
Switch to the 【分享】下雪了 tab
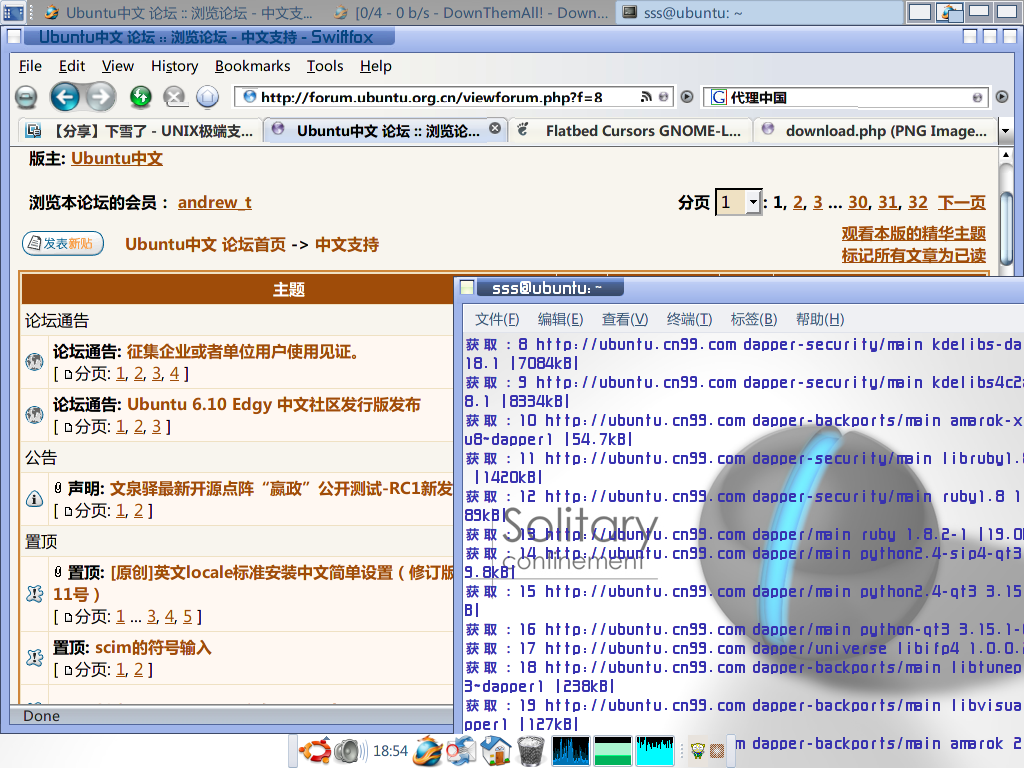pyautogui.click(x=140, y=131)
